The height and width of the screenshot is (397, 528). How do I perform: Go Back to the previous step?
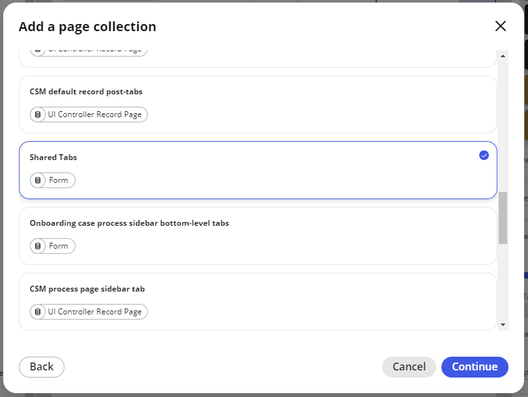pos(41,367)
